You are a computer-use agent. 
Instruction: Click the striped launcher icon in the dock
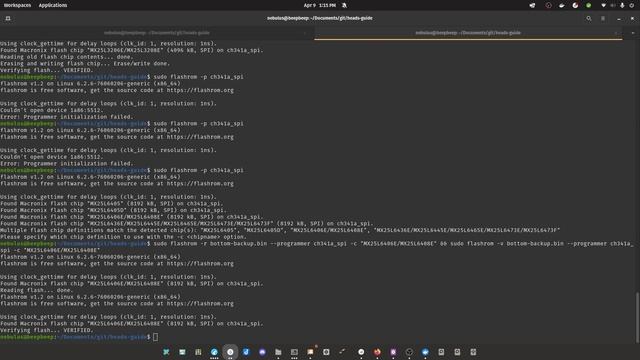point(198,352)
